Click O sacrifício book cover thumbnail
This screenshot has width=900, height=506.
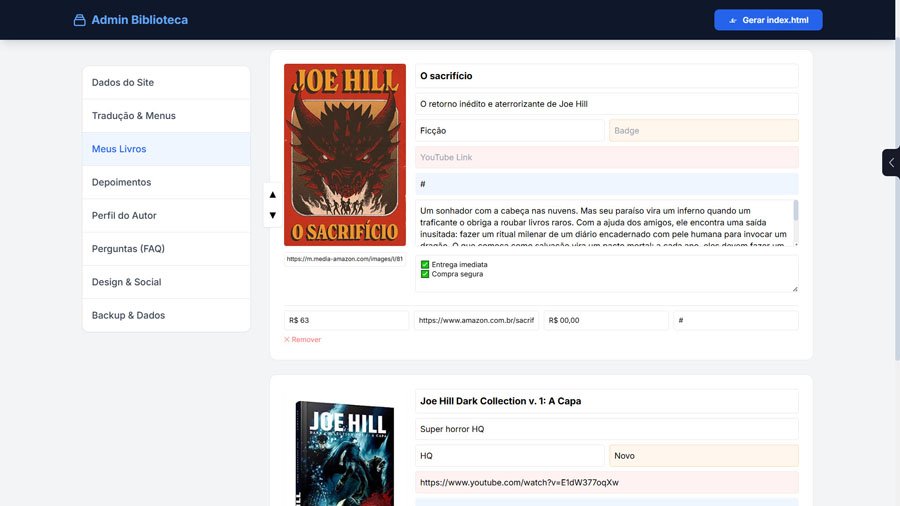pos(345,155)
